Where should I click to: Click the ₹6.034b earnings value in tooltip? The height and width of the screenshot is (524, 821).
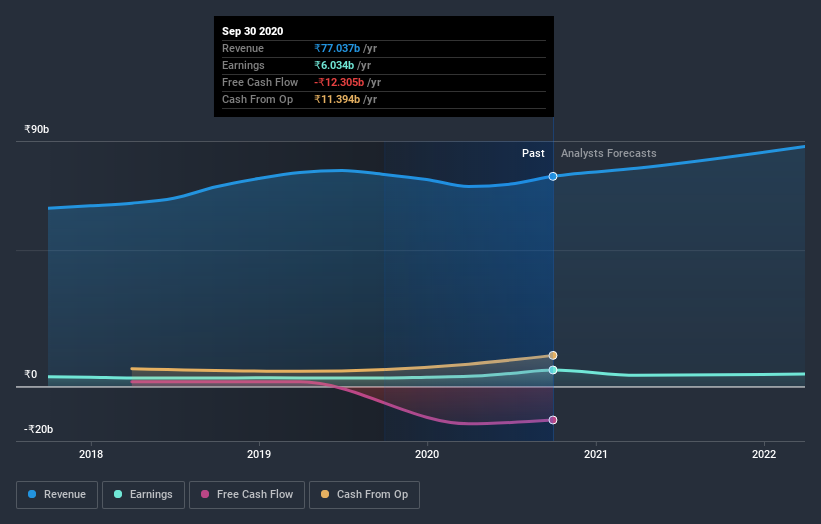(334, 65)
